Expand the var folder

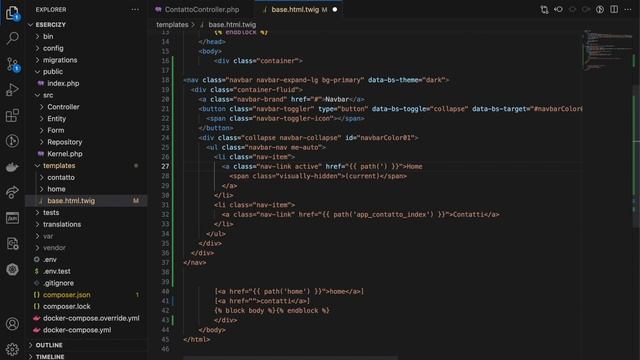[48, 236]
